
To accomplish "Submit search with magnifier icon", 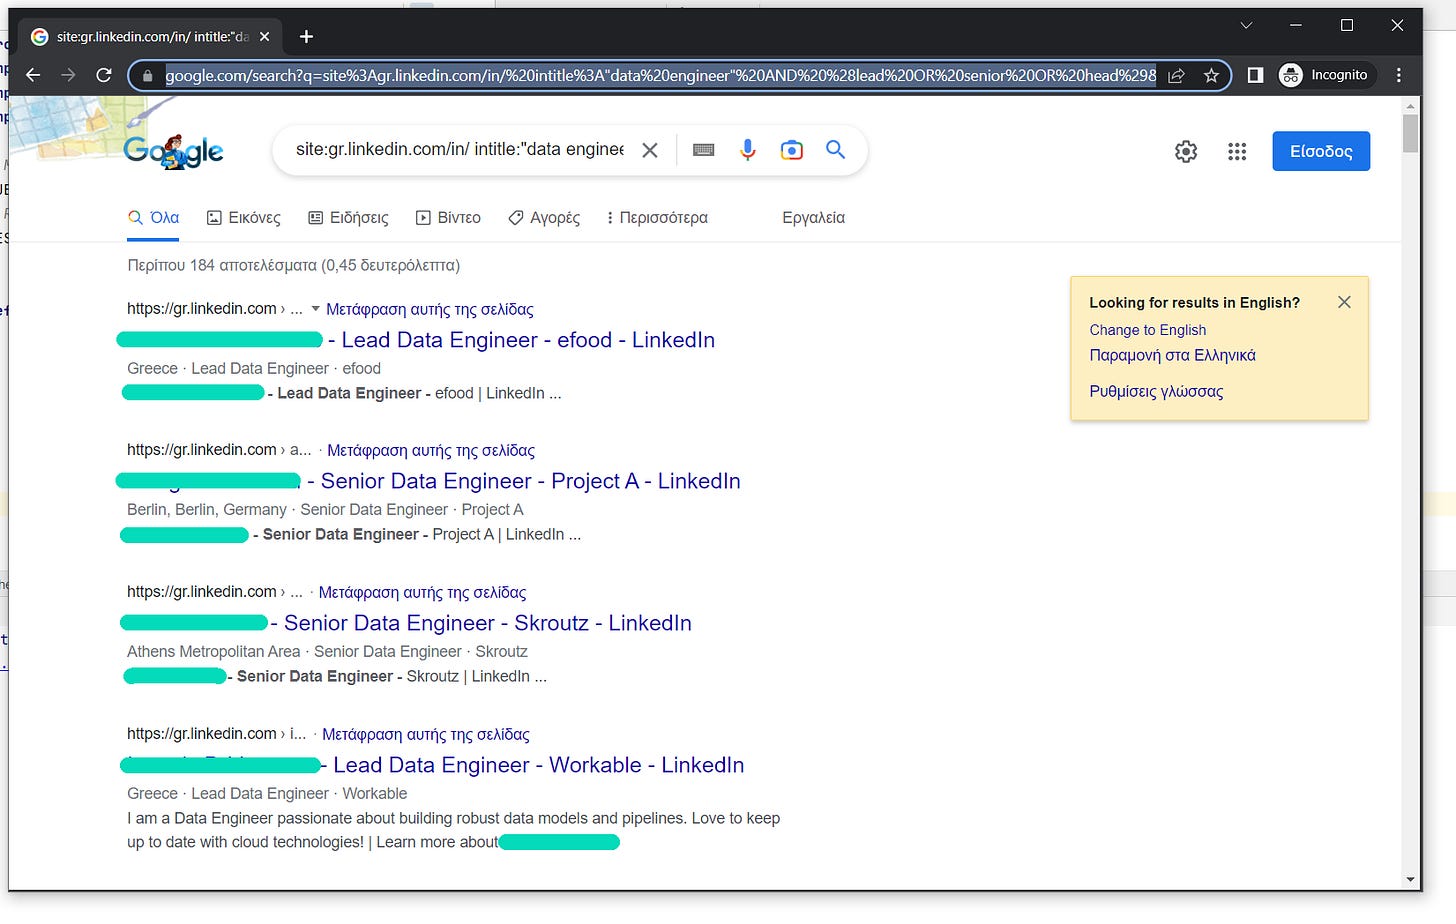I will tap(836, 150).
